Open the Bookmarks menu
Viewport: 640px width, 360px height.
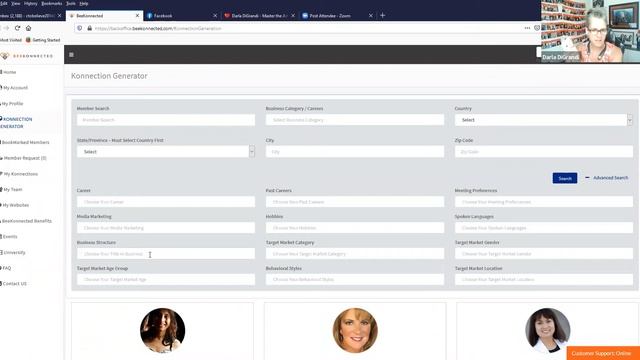pyautogui.click(x=52, y=3)
